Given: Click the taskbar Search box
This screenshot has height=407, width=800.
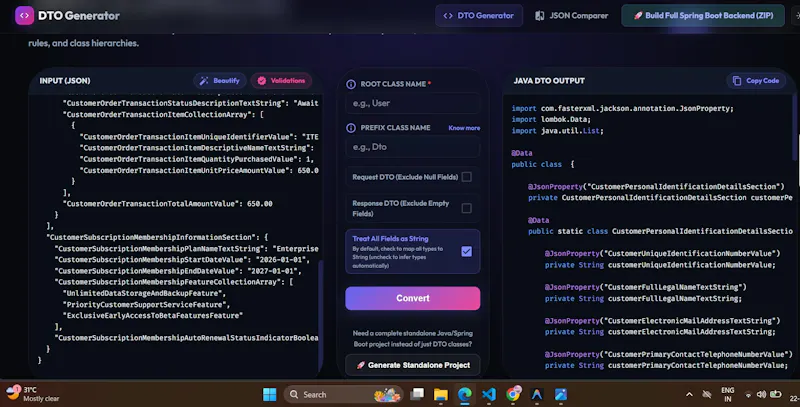Looking at the screenshot, I should coord(343,394).
